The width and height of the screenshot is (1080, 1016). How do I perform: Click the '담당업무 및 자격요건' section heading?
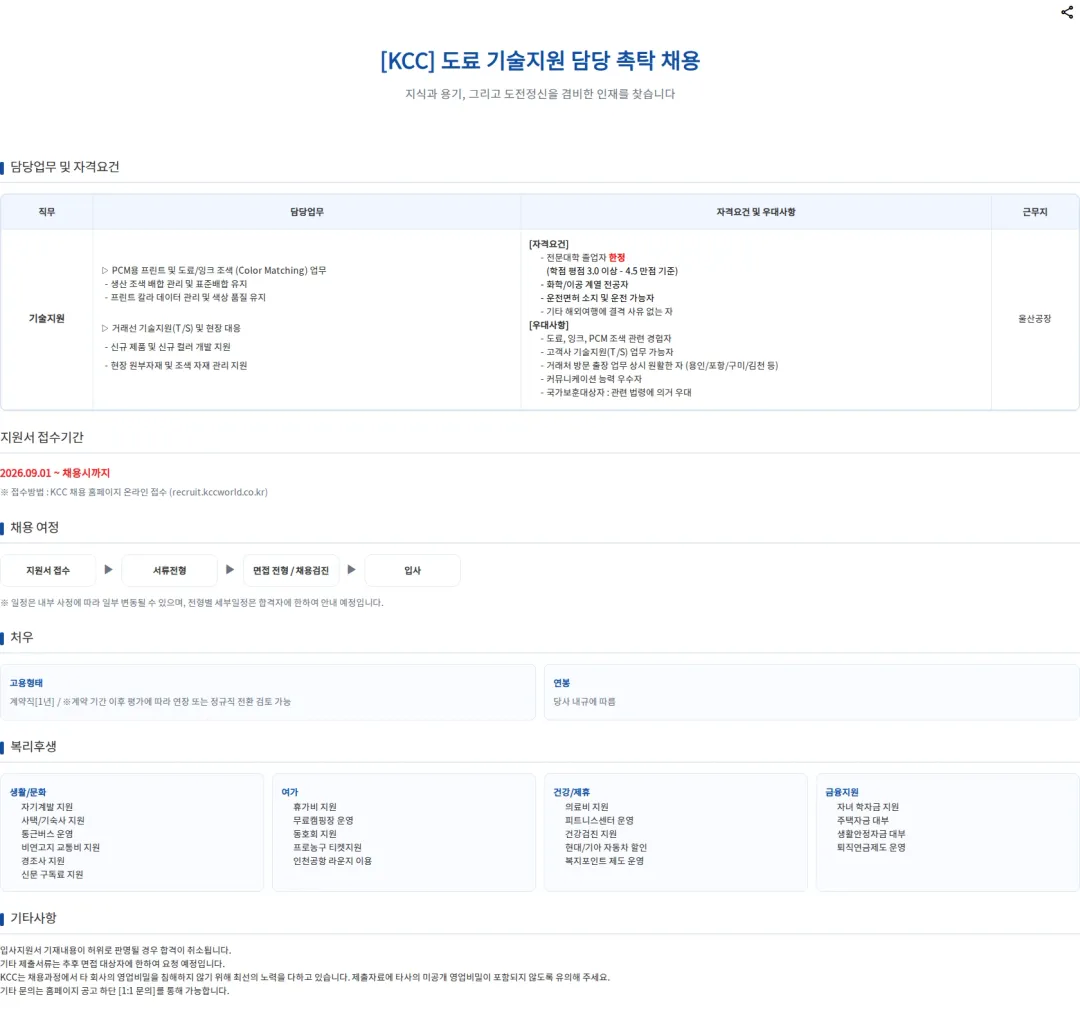(65, 167)
